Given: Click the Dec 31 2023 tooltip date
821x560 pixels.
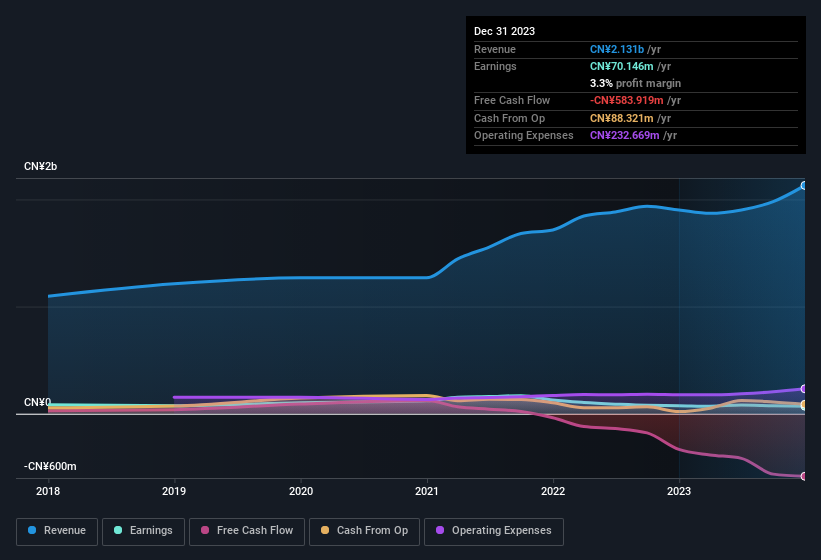Looking at the screenshot, I should (504, 31).
